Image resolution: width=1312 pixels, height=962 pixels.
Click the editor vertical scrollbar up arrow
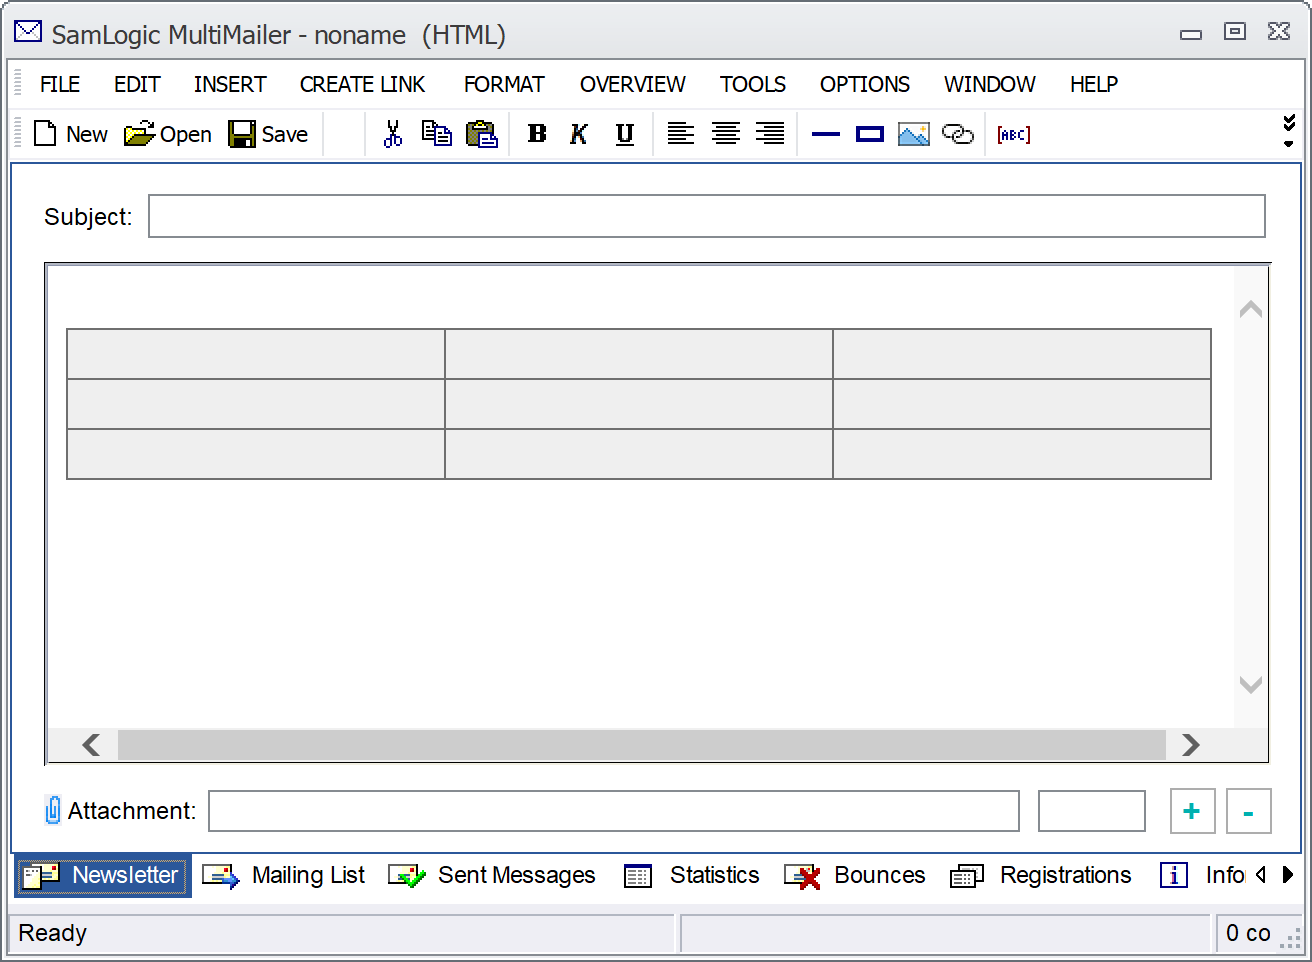pos(1251,309)
